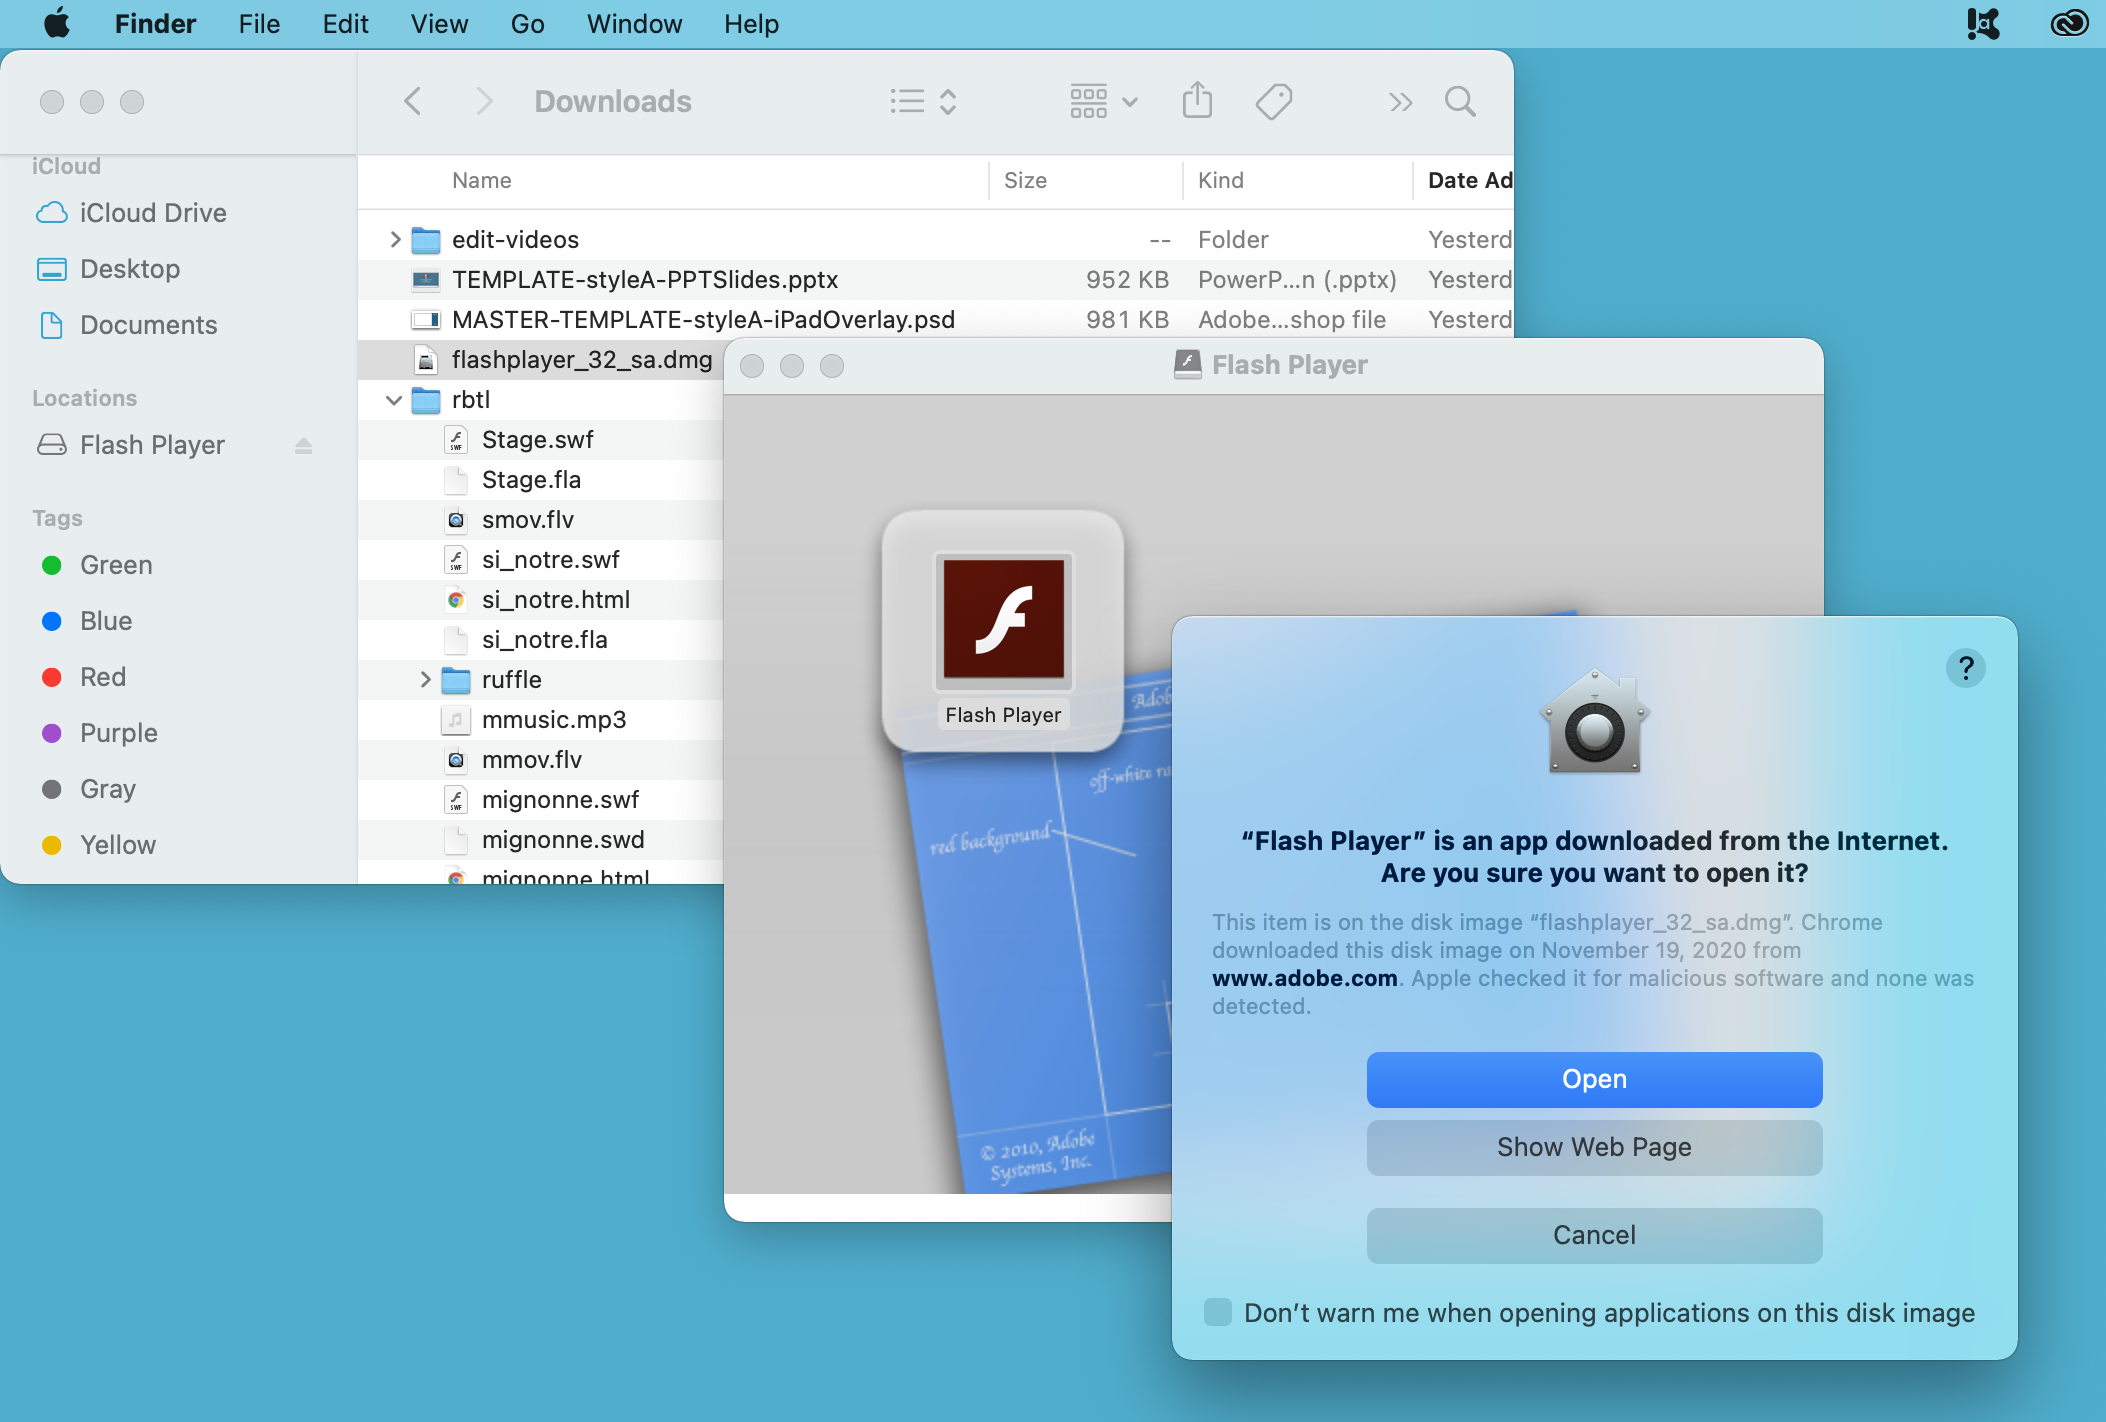Click the smov.flv file icon
This screenshot has width=2106, height=1422.
pyautogui.click(x=456, y=520)
